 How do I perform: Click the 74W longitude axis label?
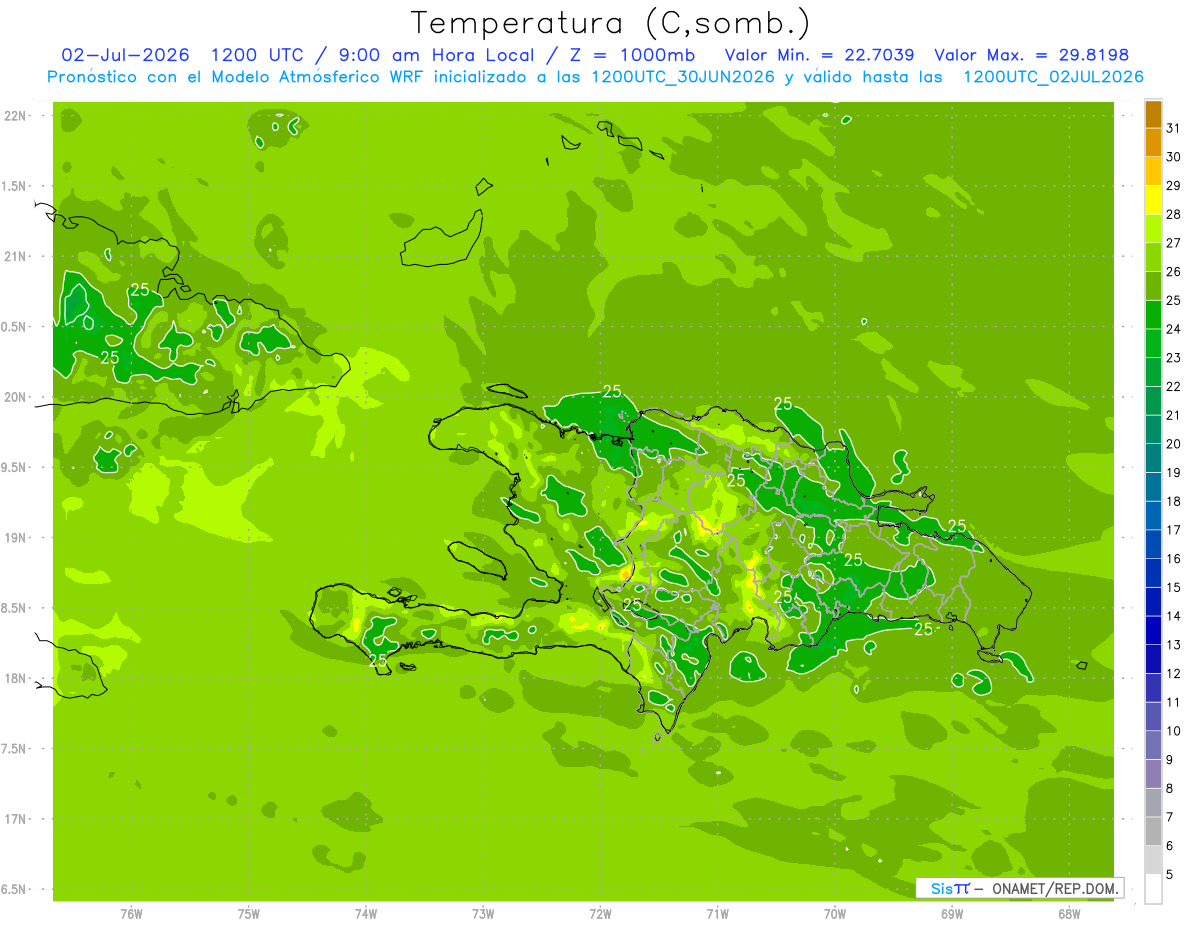366,913
